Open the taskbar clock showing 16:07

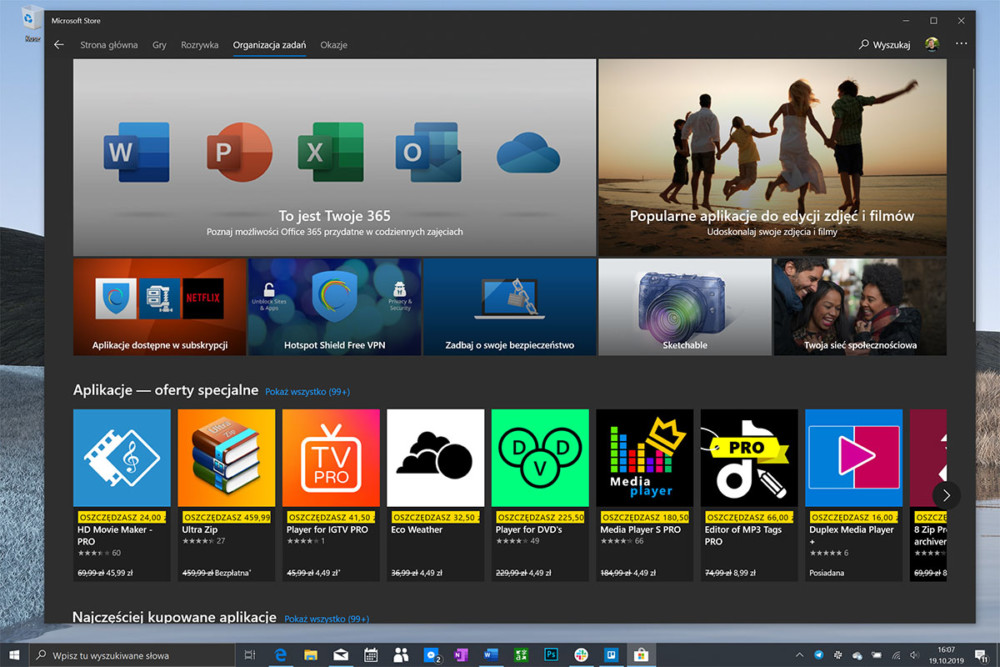pos(946,655)
